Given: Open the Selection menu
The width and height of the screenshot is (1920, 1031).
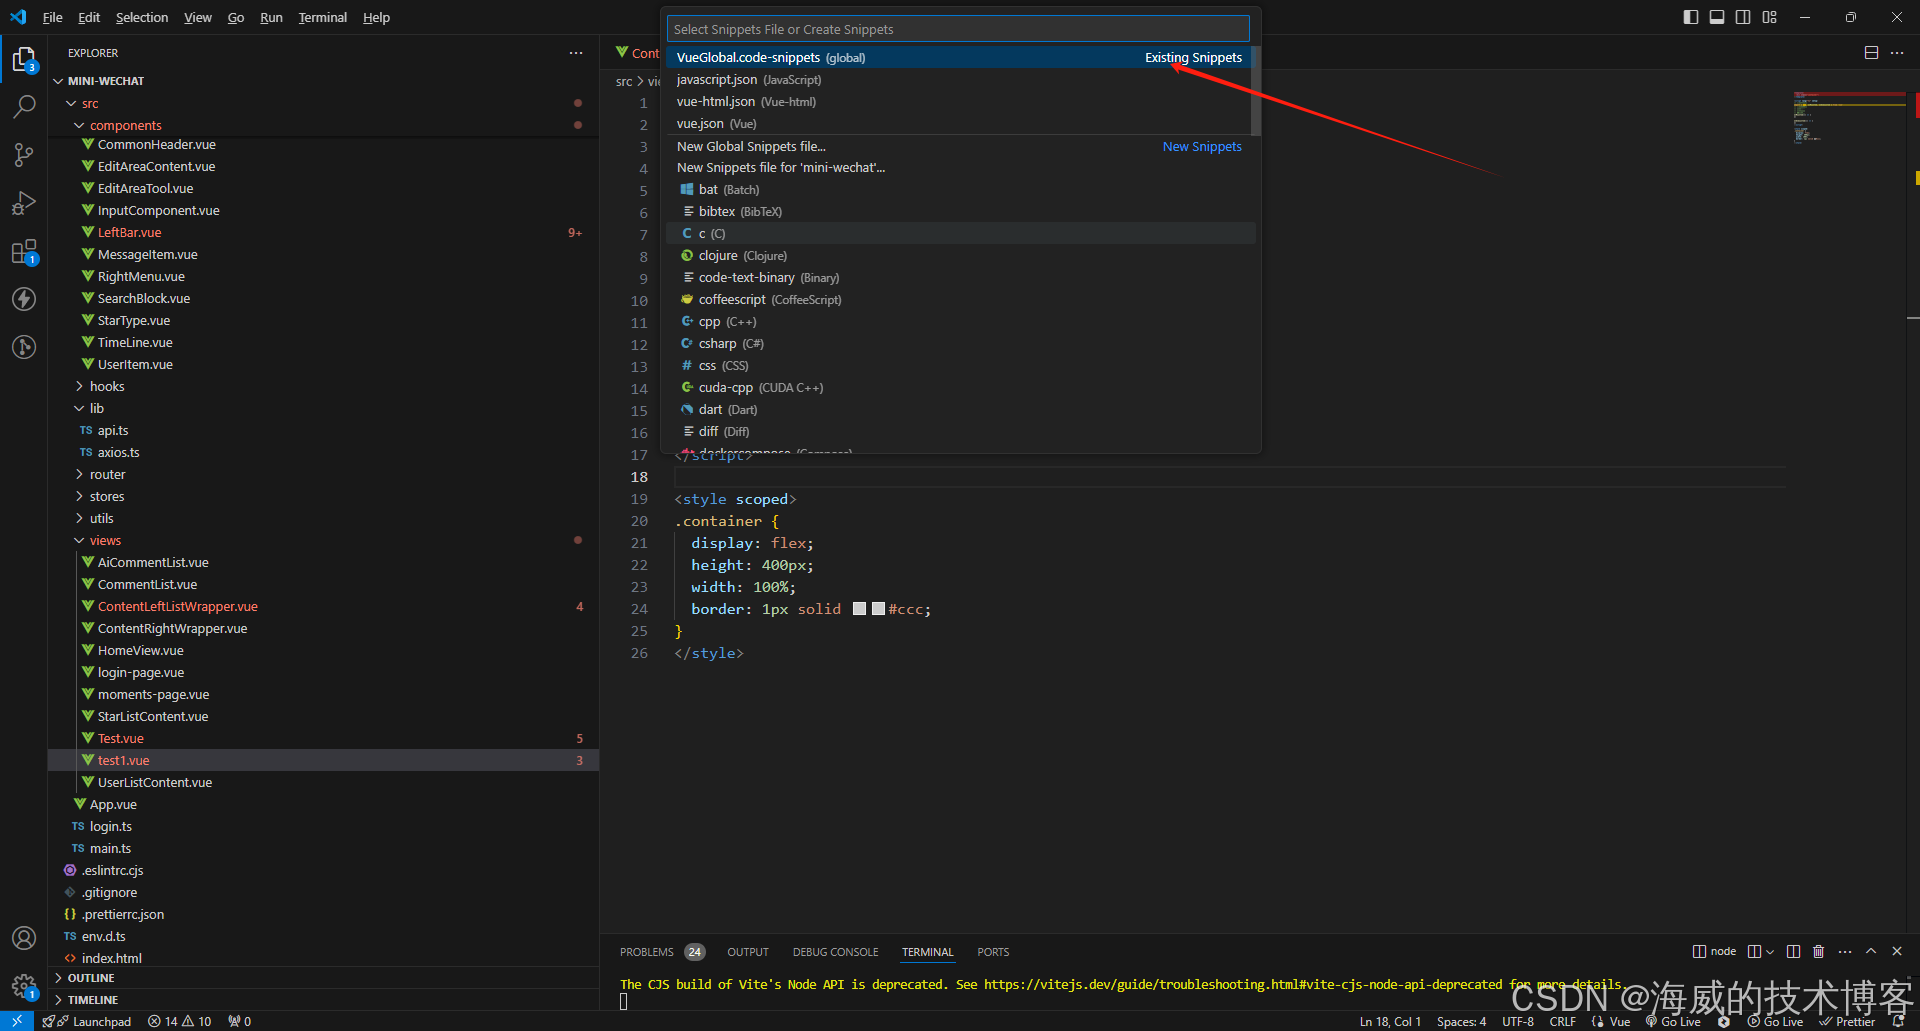Looking at the screenshot, I should click(142, 17).
